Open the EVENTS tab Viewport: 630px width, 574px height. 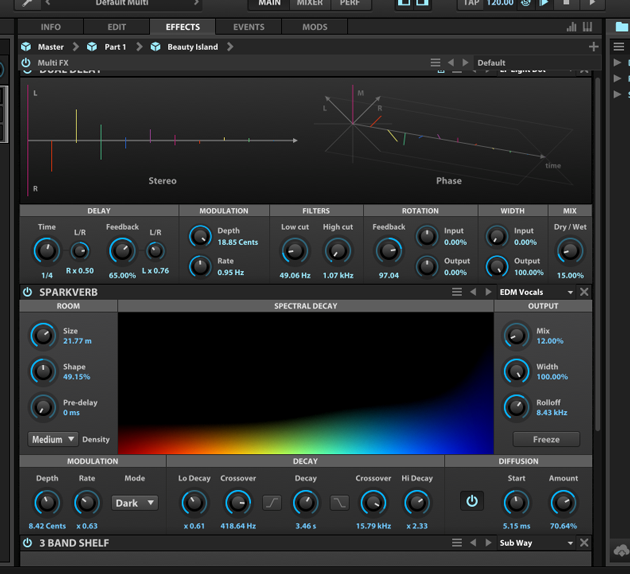(x=249, y=27)
